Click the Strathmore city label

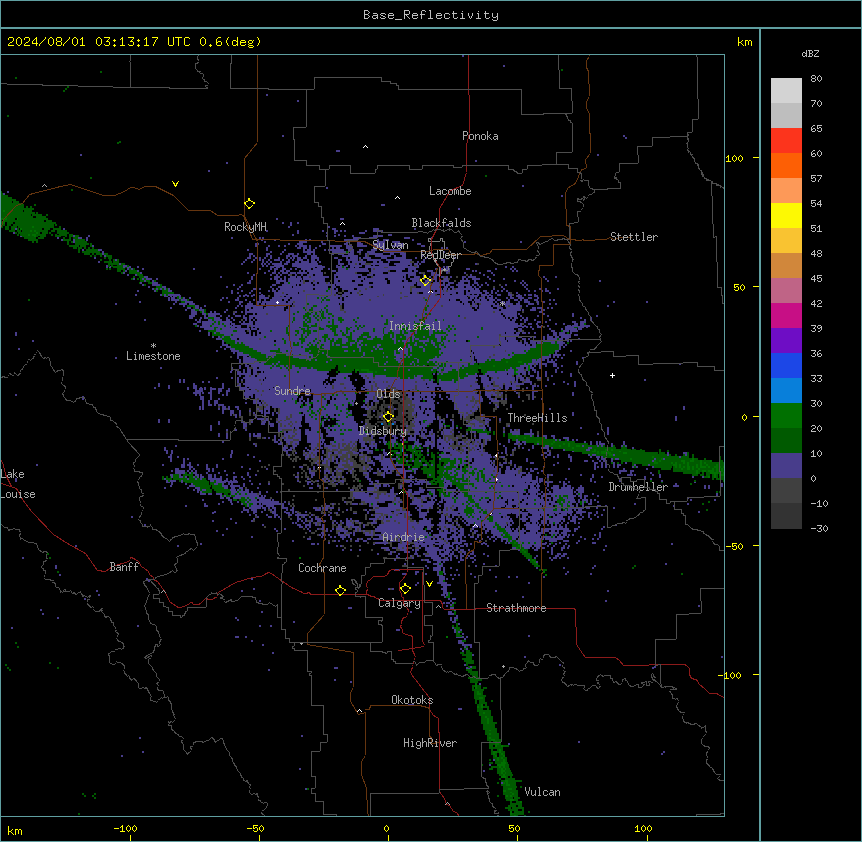(516, 608)
